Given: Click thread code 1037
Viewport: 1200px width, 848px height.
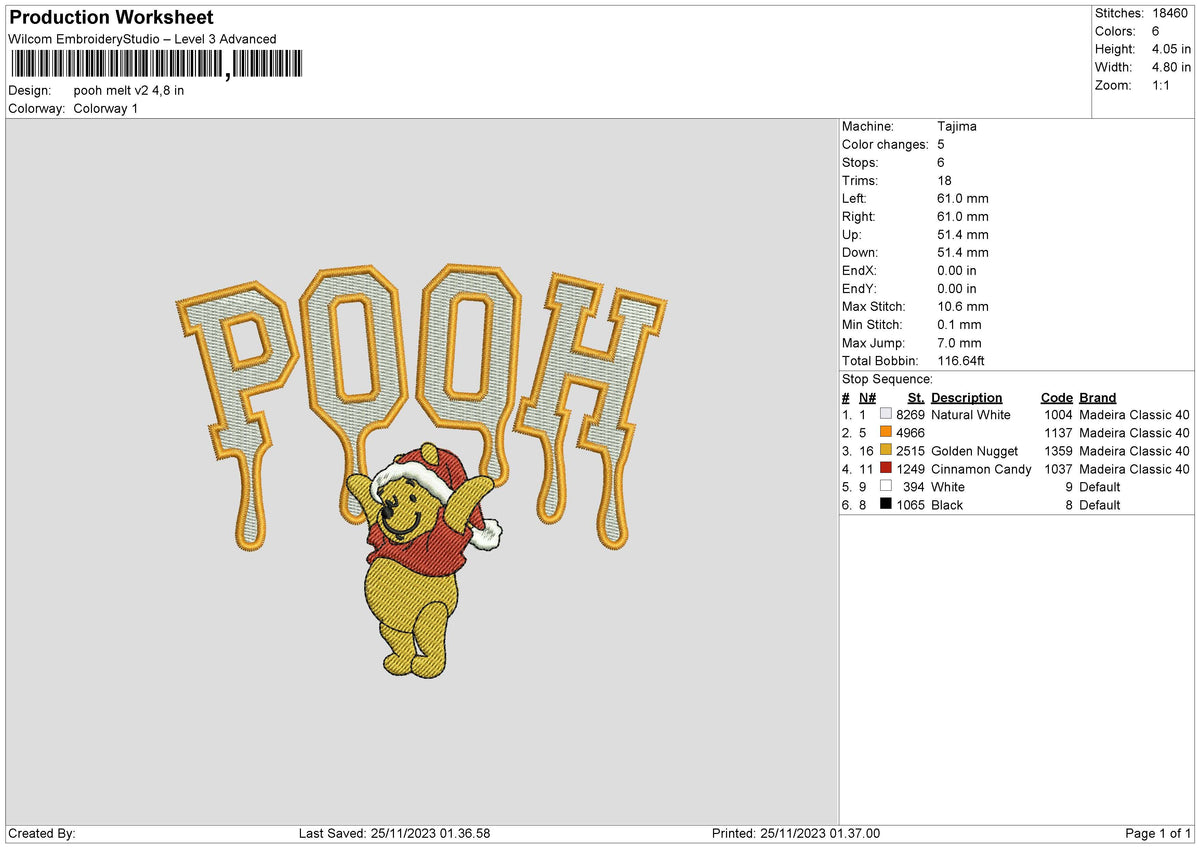Looking at the screenshot, I should [x=1058, y=468].
